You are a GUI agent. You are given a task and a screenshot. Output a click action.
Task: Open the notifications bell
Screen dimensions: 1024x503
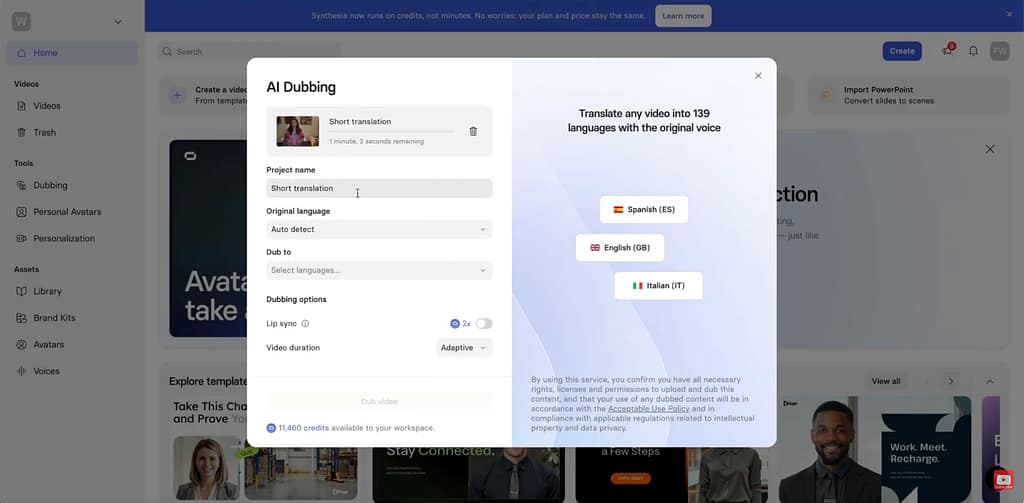(x=973, y=51)
